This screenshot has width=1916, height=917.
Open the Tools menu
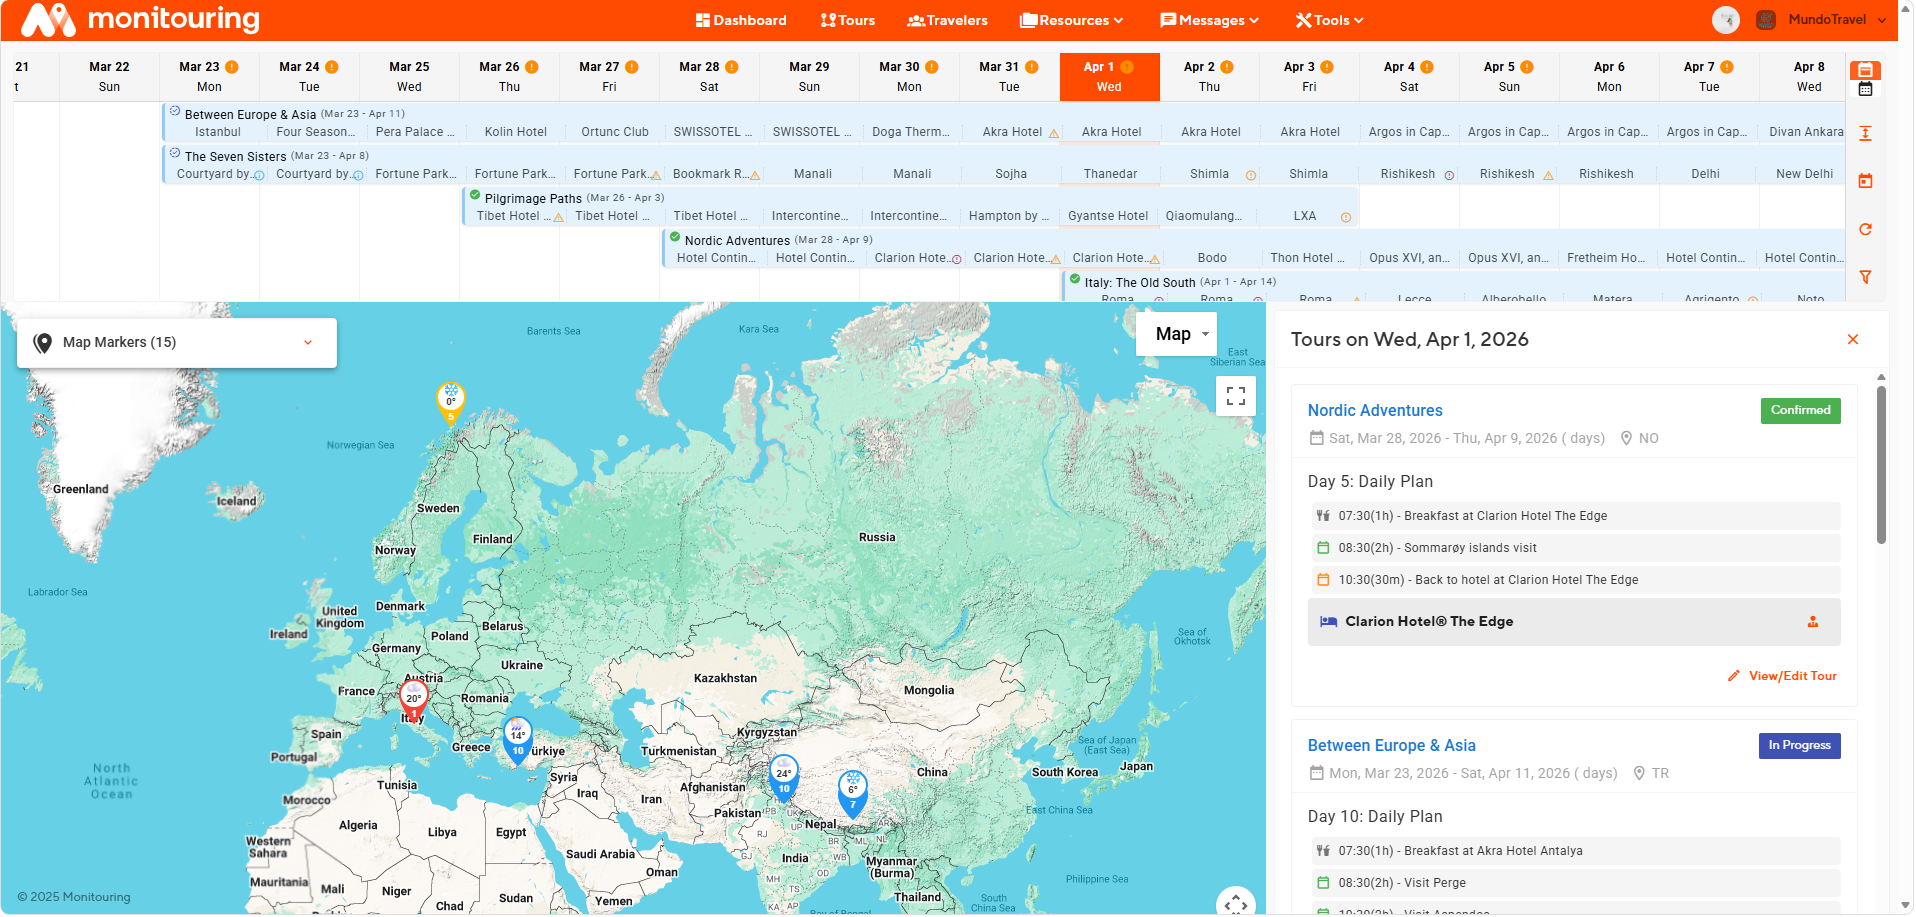coord(1329,19)
